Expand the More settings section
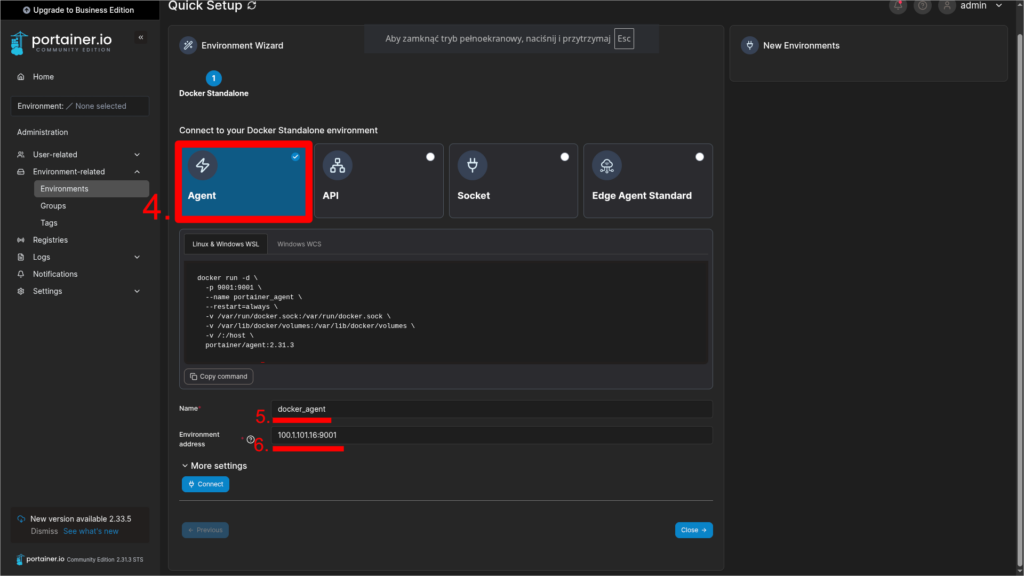The width and height of the screenshot is (1024, 576). pyautogui.click(x=214, y=466)
